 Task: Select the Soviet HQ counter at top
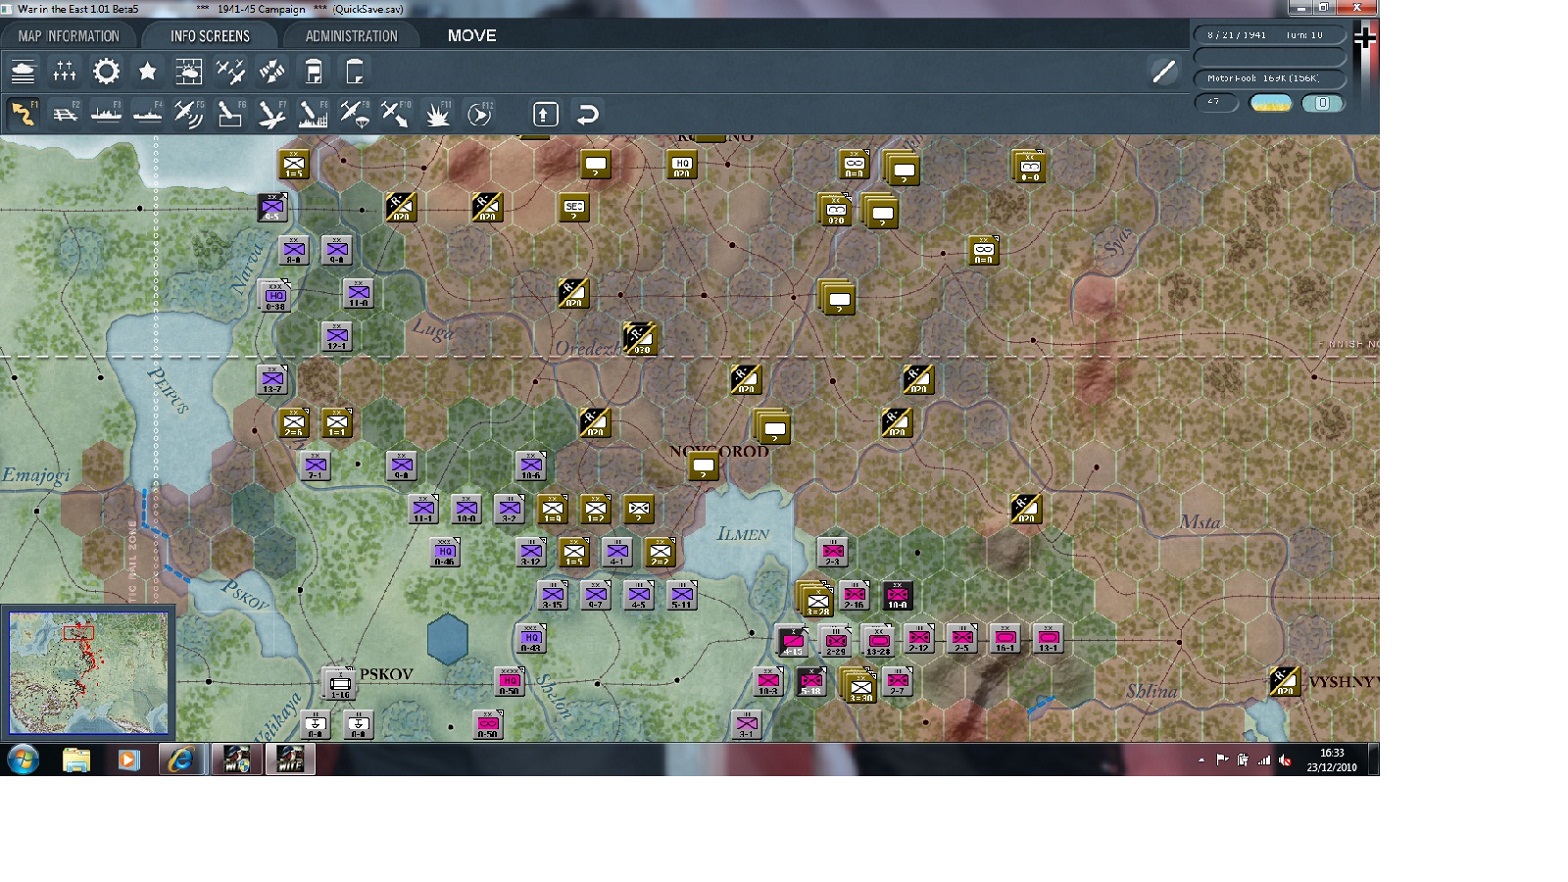682,165
